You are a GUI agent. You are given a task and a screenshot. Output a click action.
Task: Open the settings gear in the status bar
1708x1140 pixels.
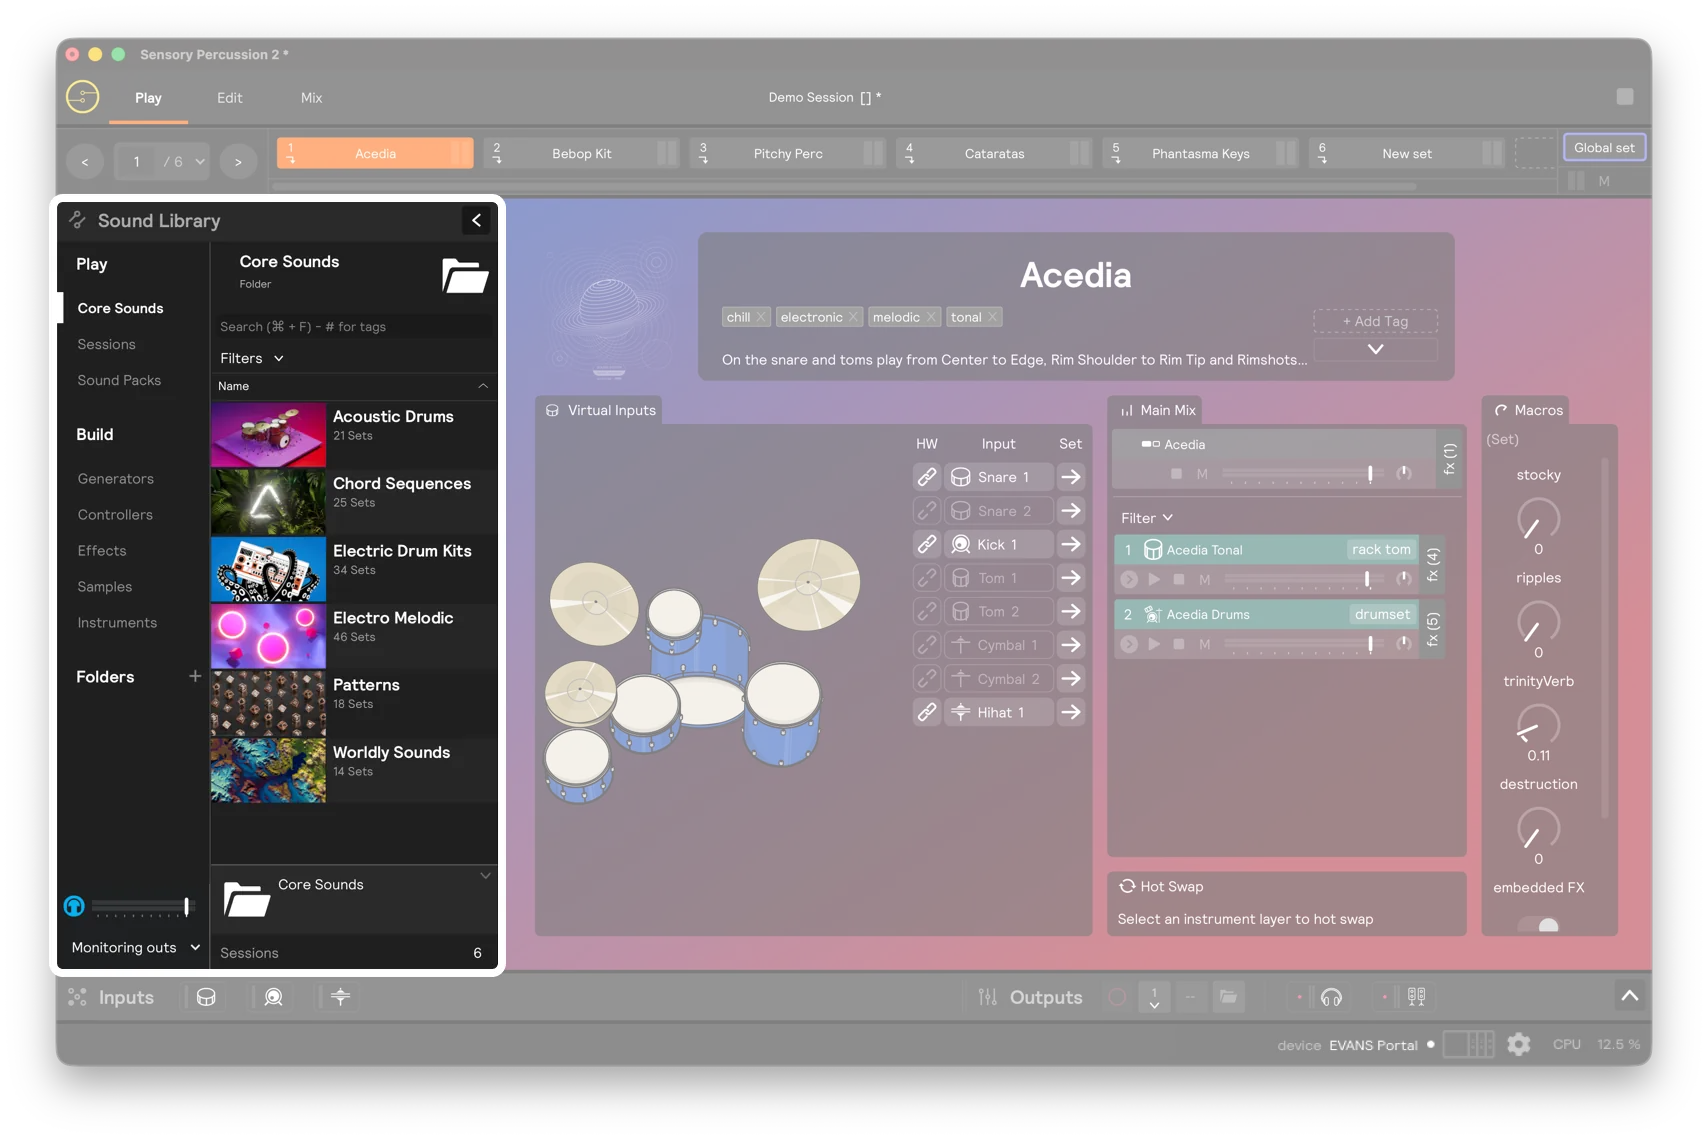(1519, 1044)
